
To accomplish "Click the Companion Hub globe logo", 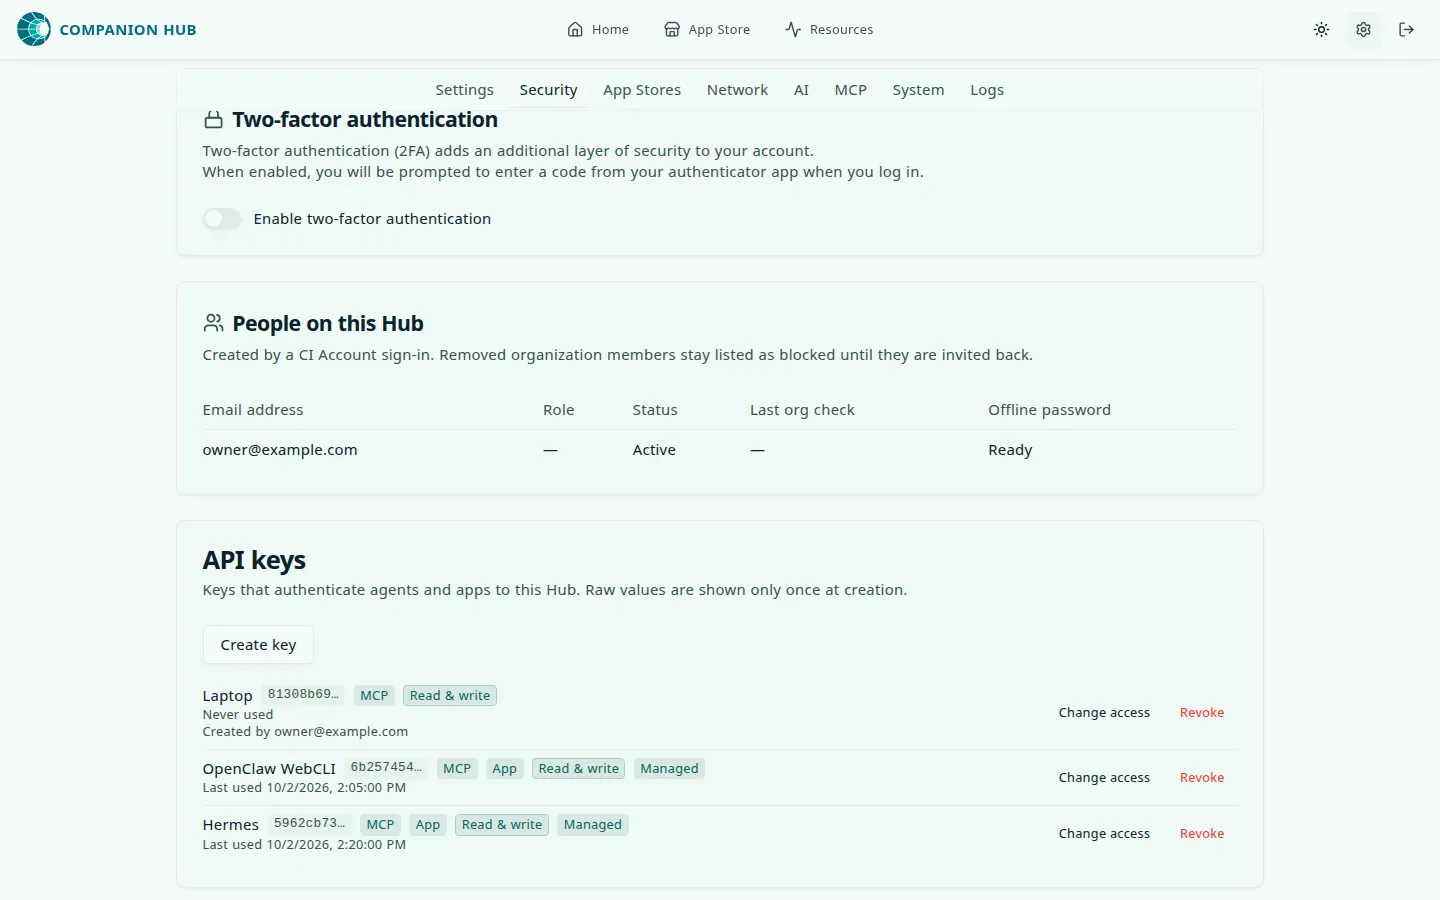I will 34,29.
